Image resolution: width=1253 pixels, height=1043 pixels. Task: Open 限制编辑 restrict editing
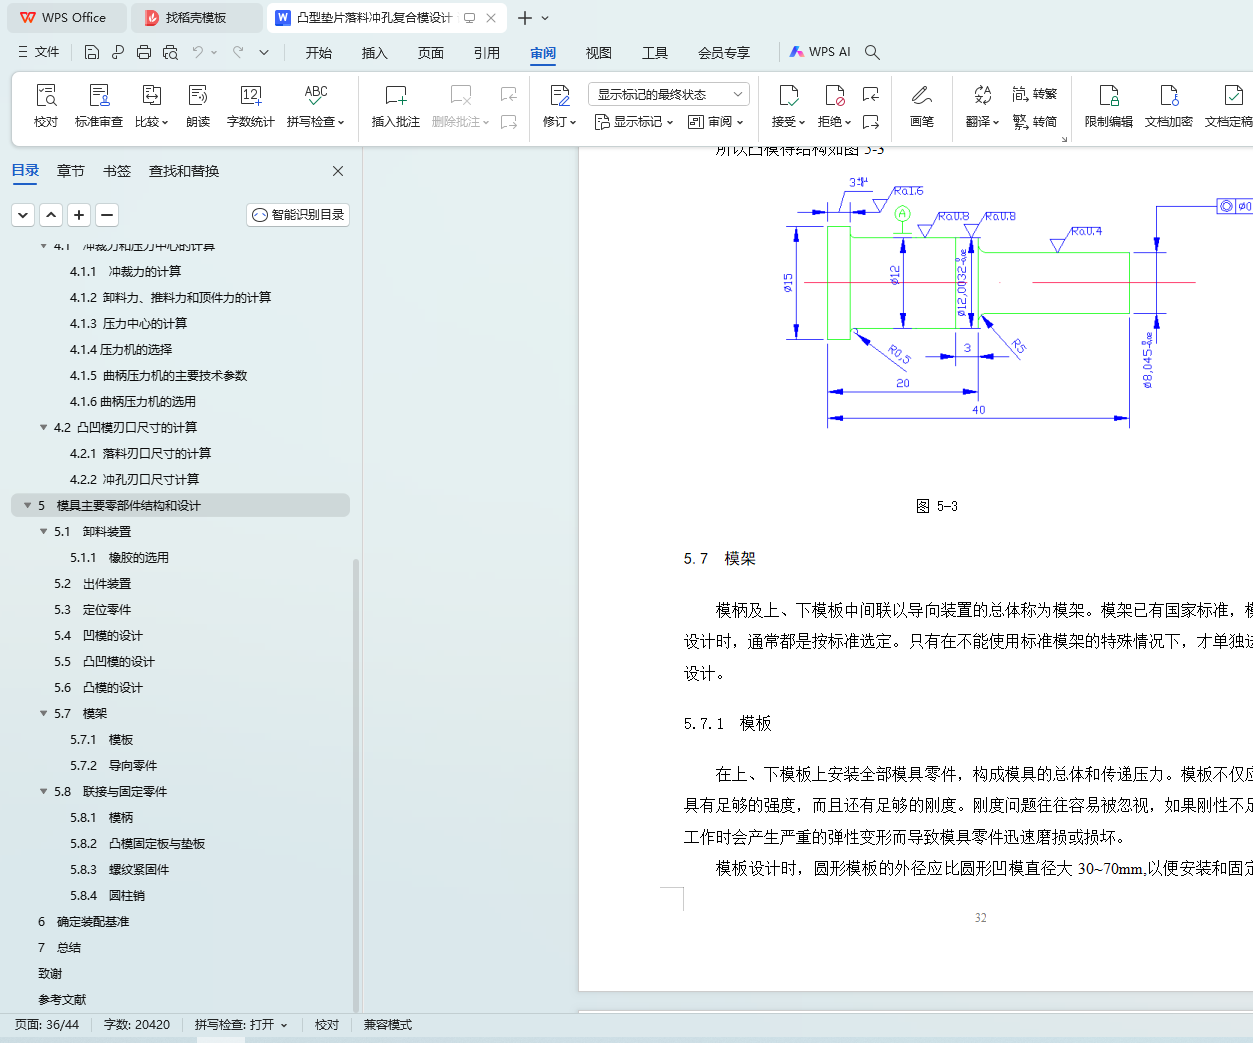pyautogui.click(x=1109, y=106)
